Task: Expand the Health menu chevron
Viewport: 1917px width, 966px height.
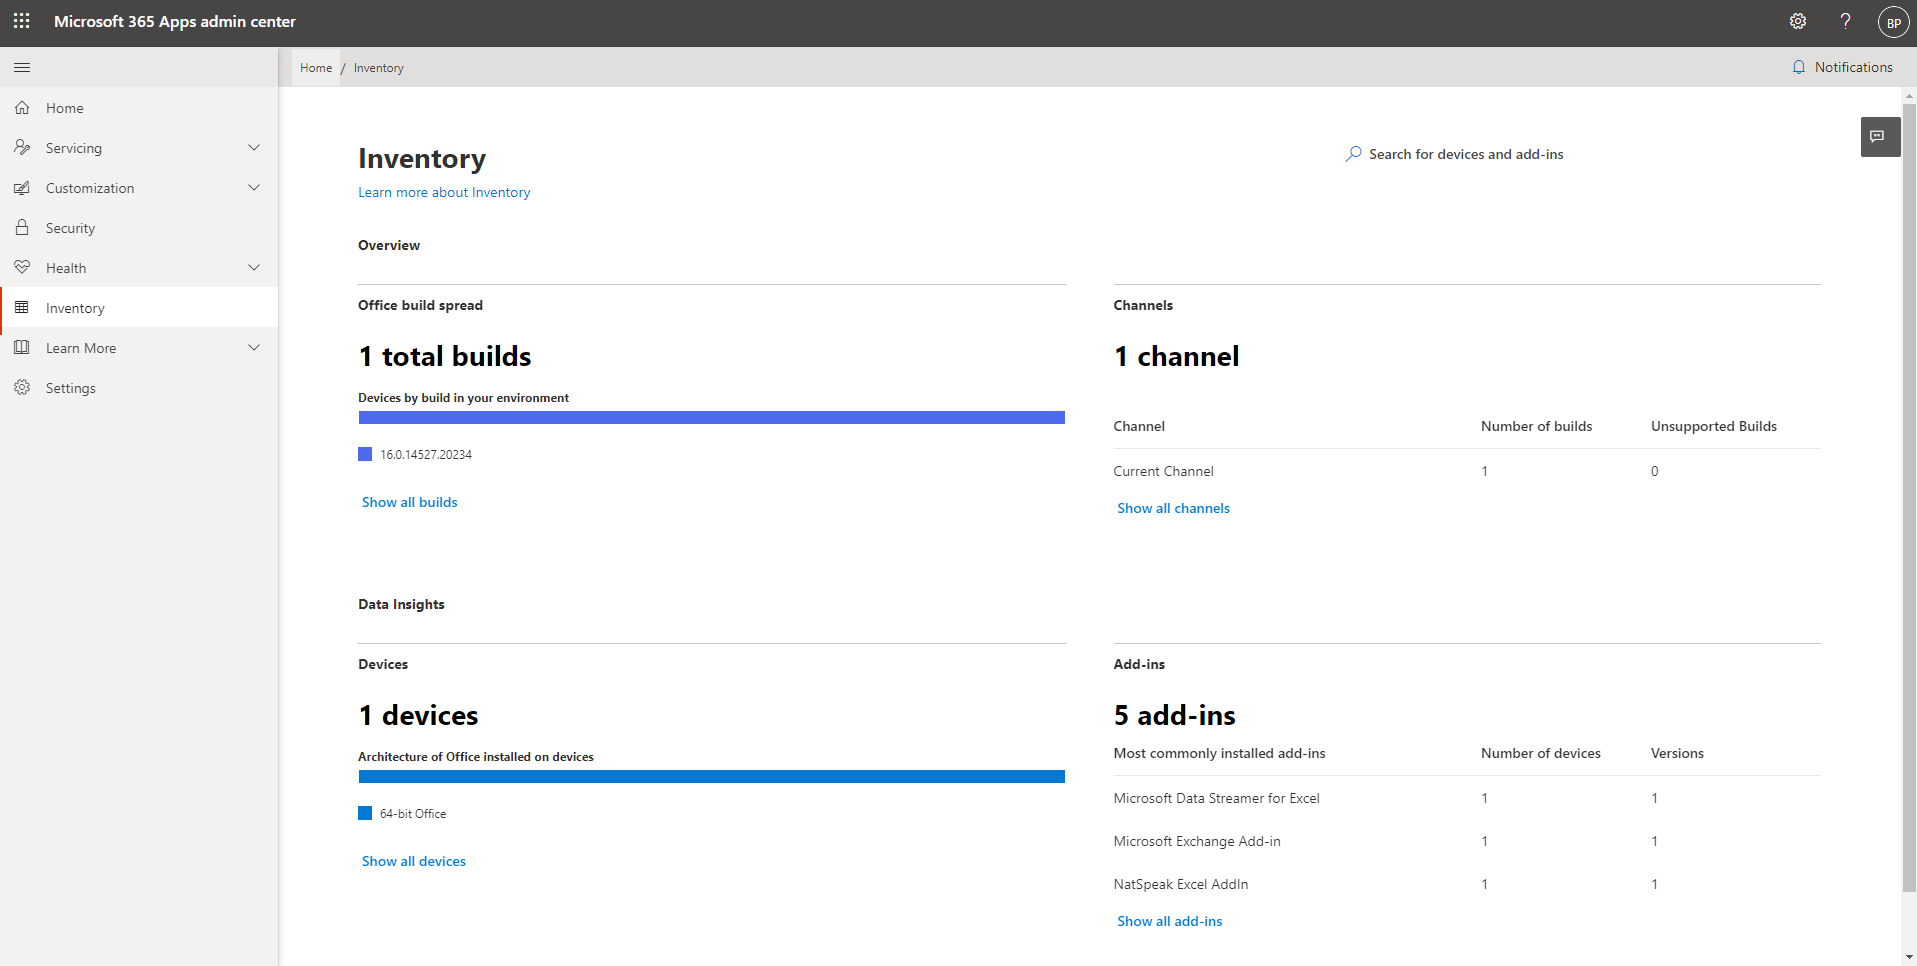Action: (x=254, y=267)
